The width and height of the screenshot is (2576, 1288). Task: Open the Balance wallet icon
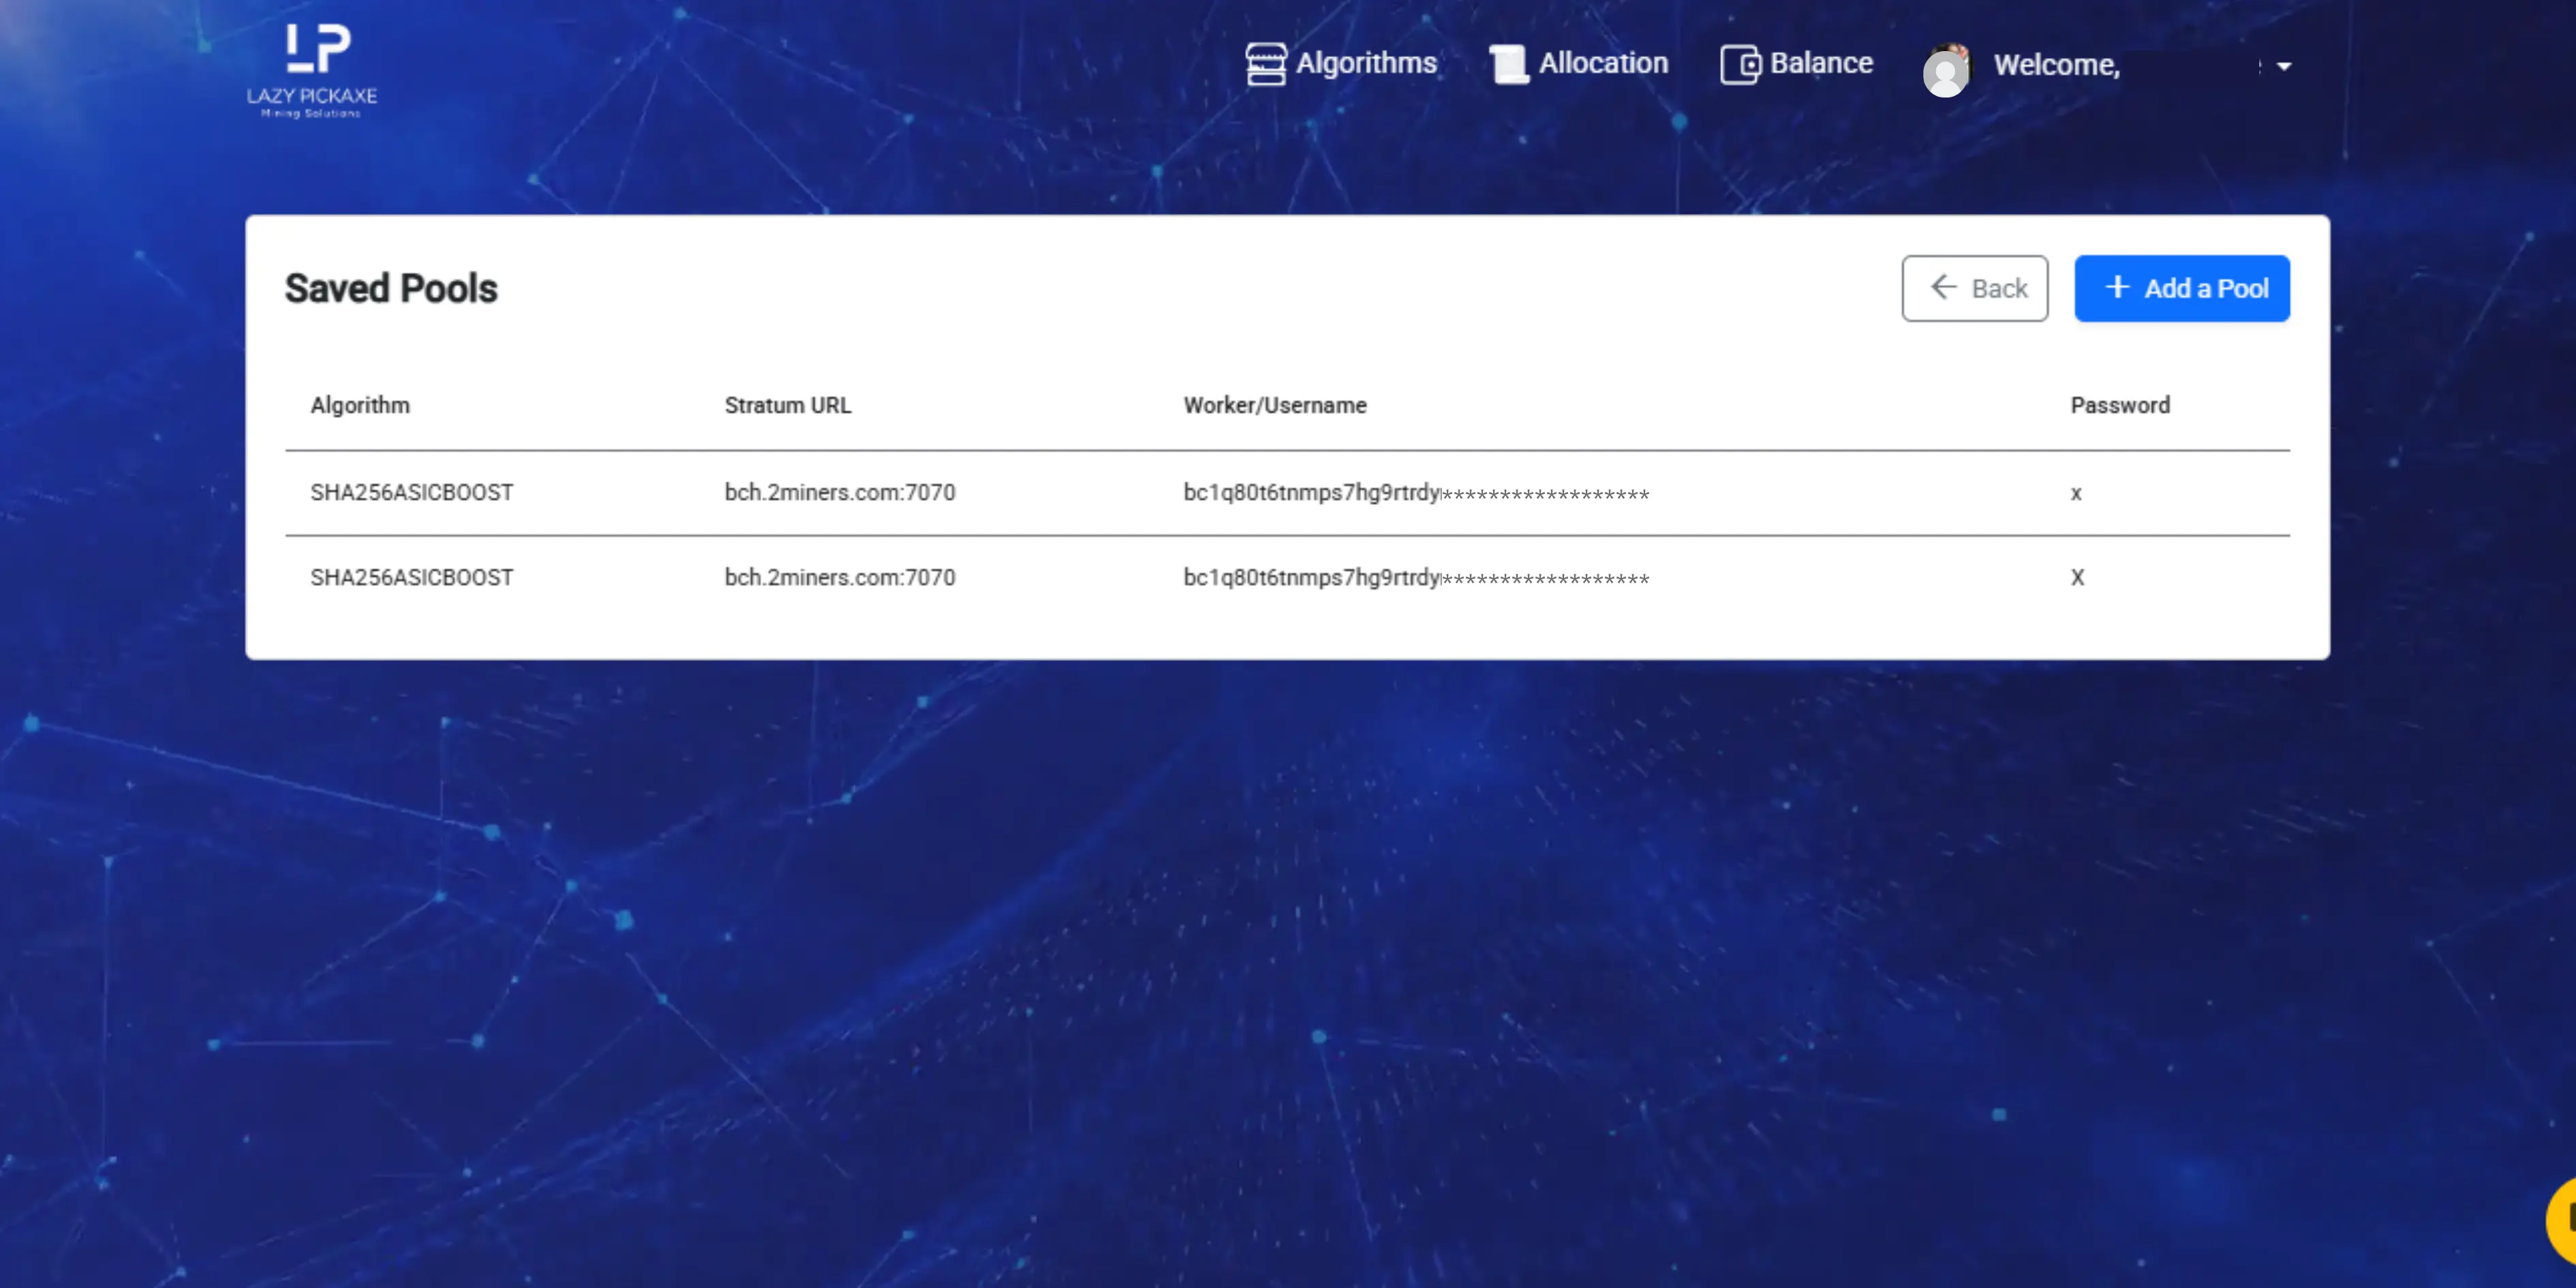click(1741, 63)
